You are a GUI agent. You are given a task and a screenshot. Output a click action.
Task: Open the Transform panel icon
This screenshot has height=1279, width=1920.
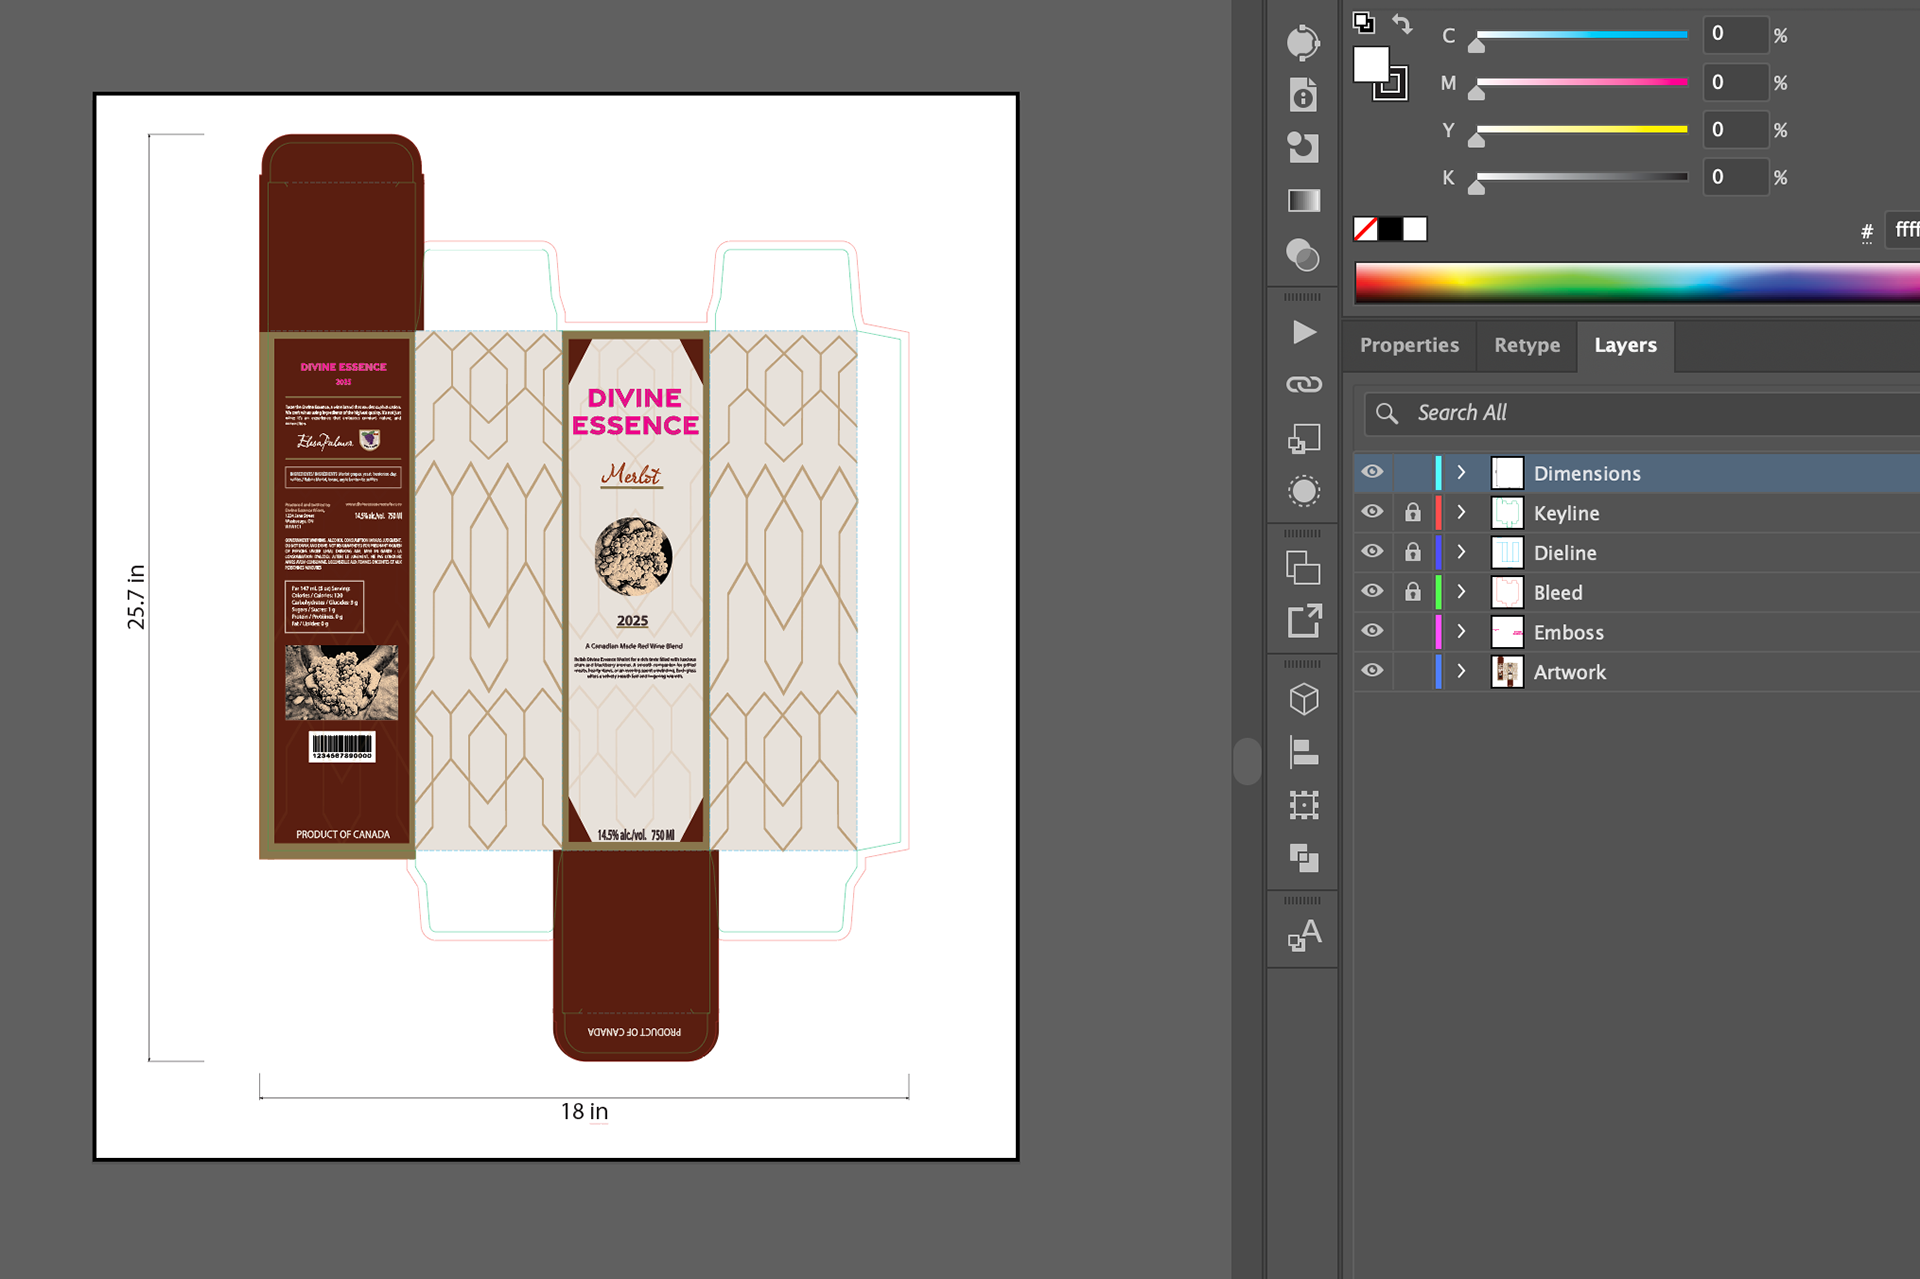pyautogui.click(x=1303, y=805)
